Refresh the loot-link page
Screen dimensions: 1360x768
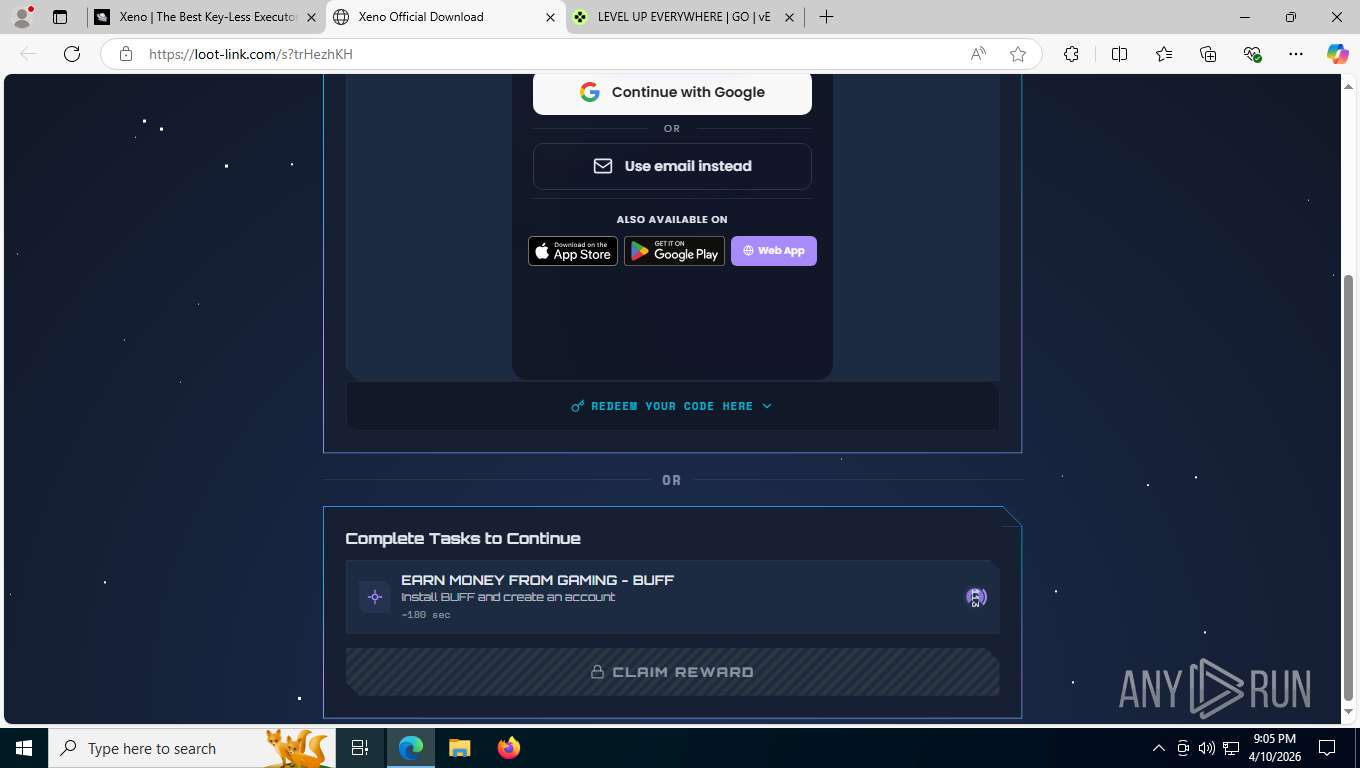point(72,54)
